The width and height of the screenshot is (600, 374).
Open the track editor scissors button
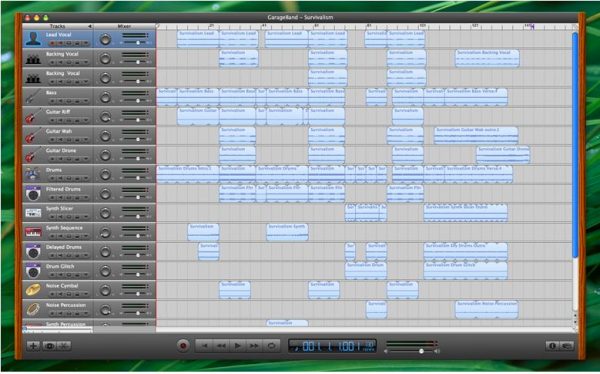tap(64, 346)
